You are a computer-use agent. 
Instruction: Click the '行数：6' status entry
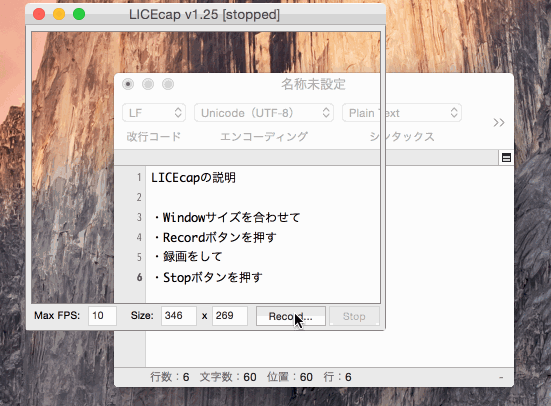tap(170, 377)
